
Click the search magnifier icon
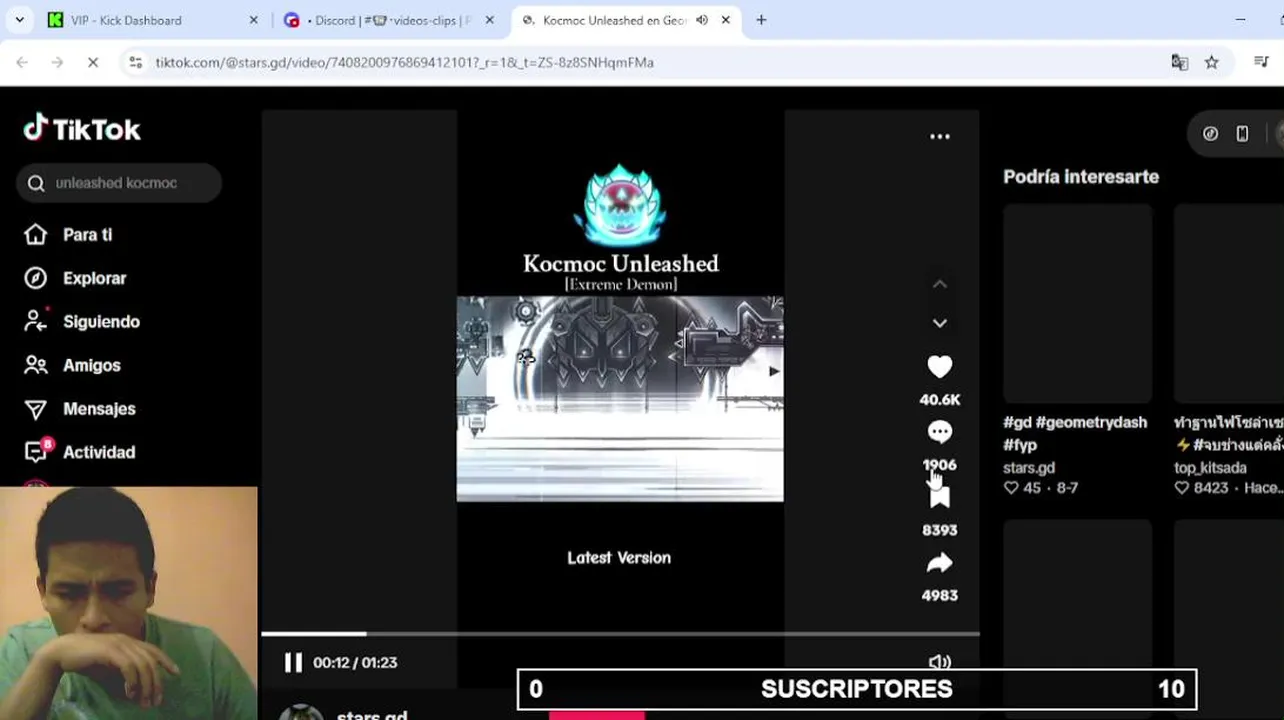click(36, 183)
